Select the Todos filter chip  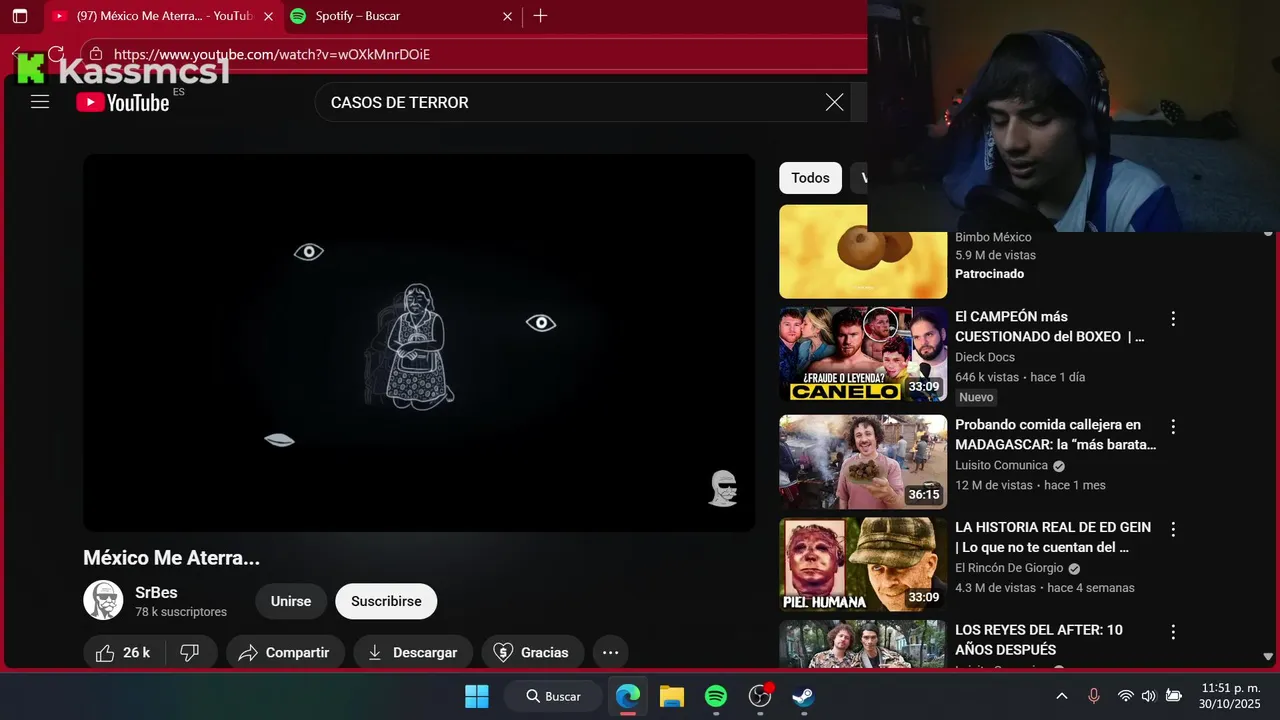(810, 178)
